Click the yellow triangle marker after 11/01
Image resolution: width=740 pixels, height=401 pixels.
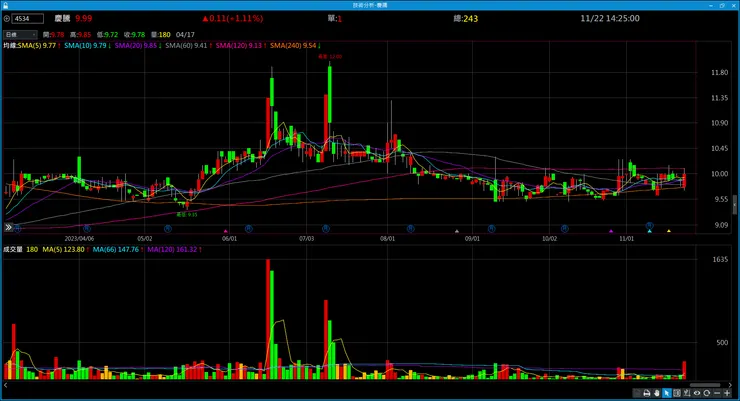point(669,231)
